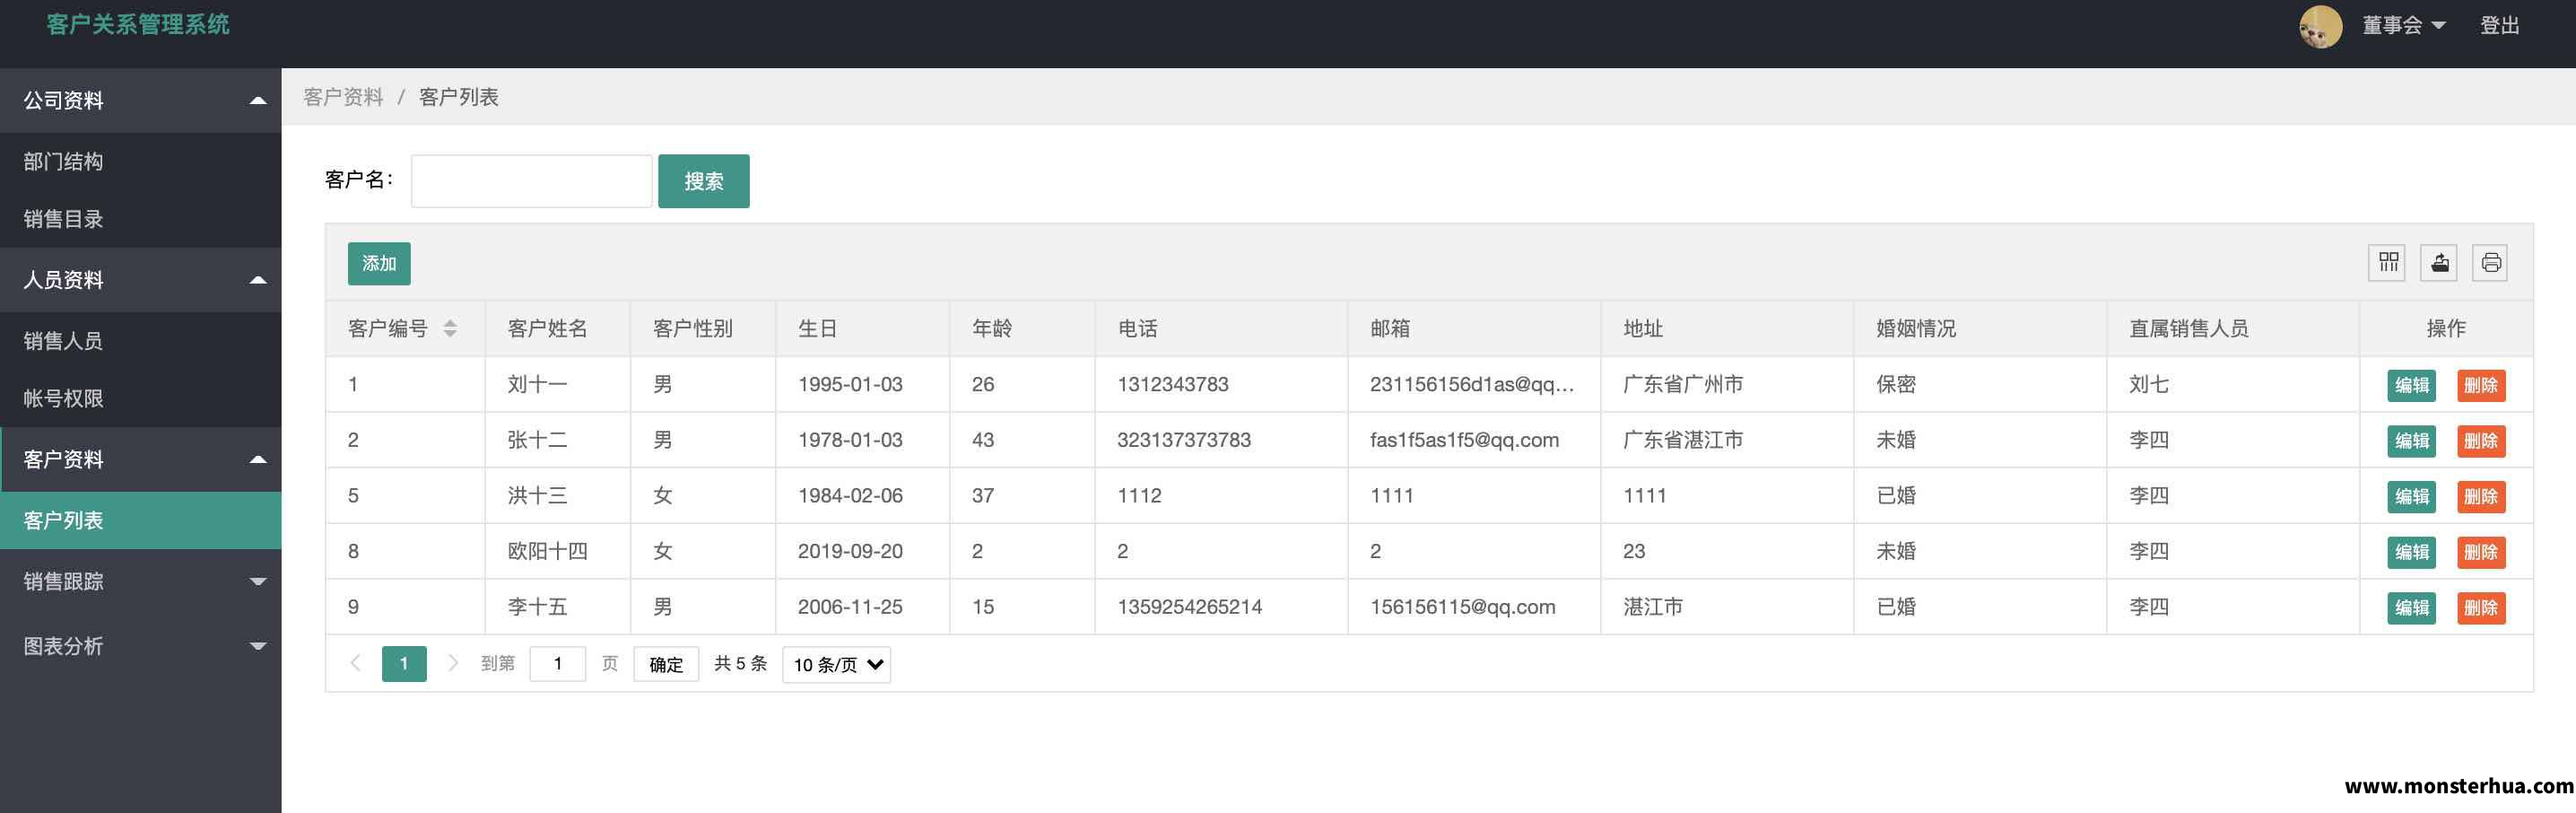Click 编辑 for customer 刘十一
Viewport: 2576px width, 813px height.
pyautogui.click(x=2411, y=386)
